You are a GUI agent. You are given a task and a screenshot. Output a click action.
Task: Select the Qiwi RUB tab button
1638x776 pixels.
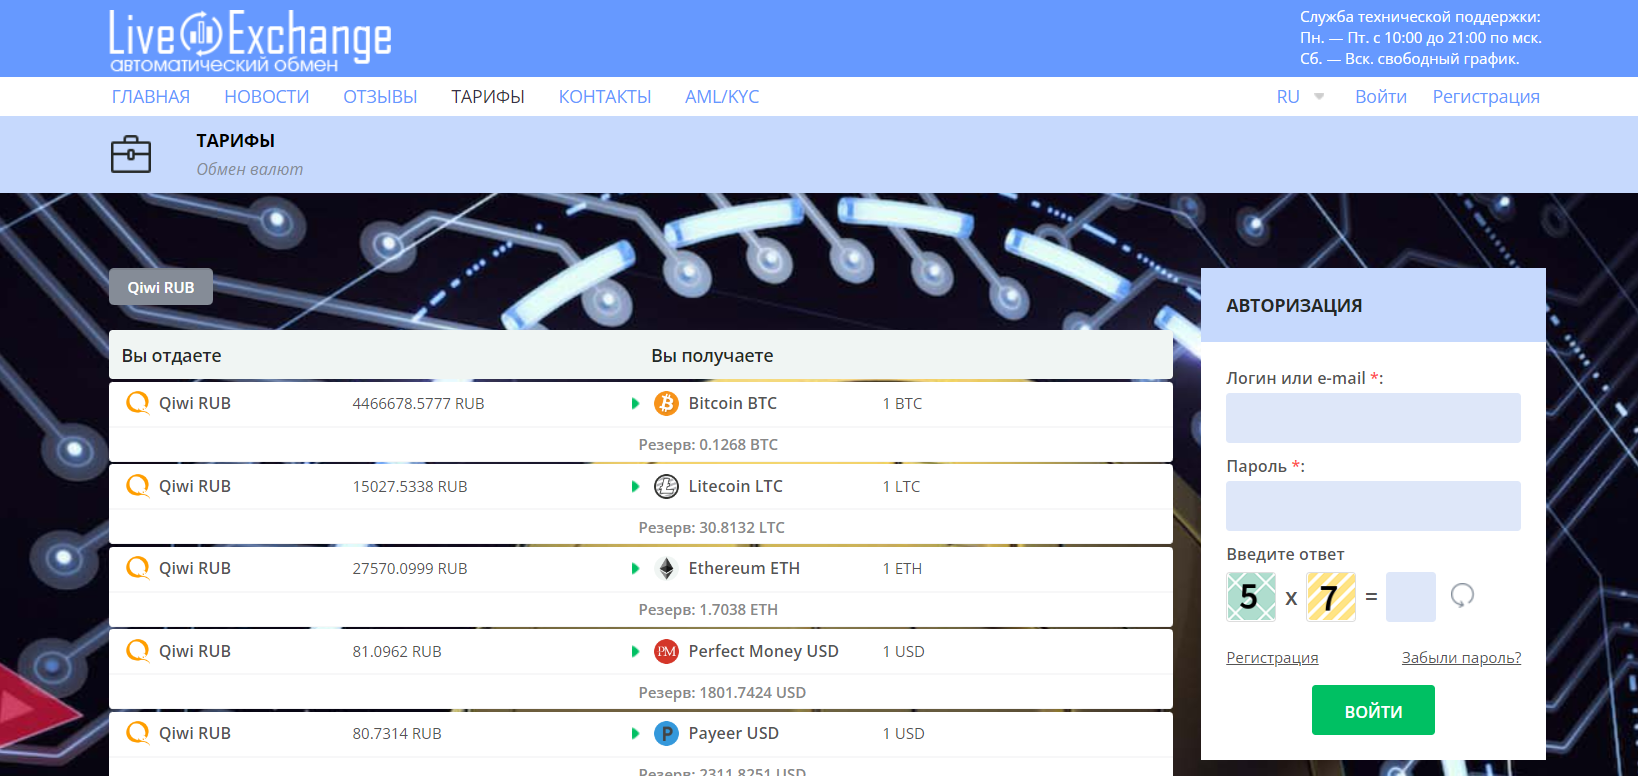pos(161,287)
